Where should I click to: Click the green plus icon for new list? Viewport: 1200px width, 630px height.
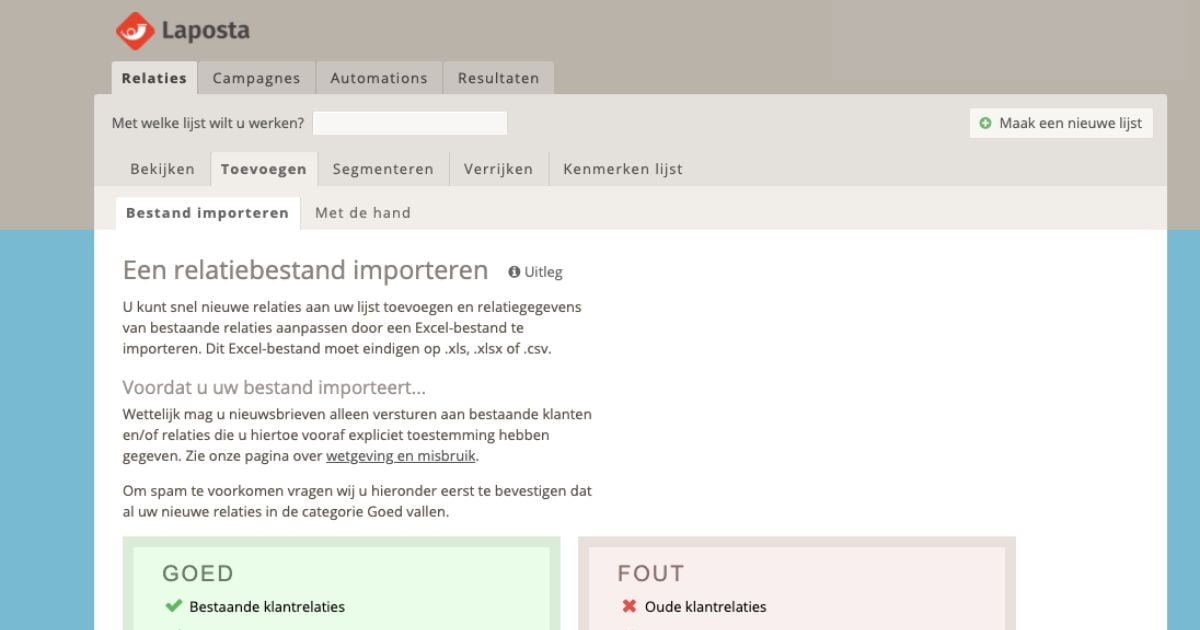coord(985,123)
